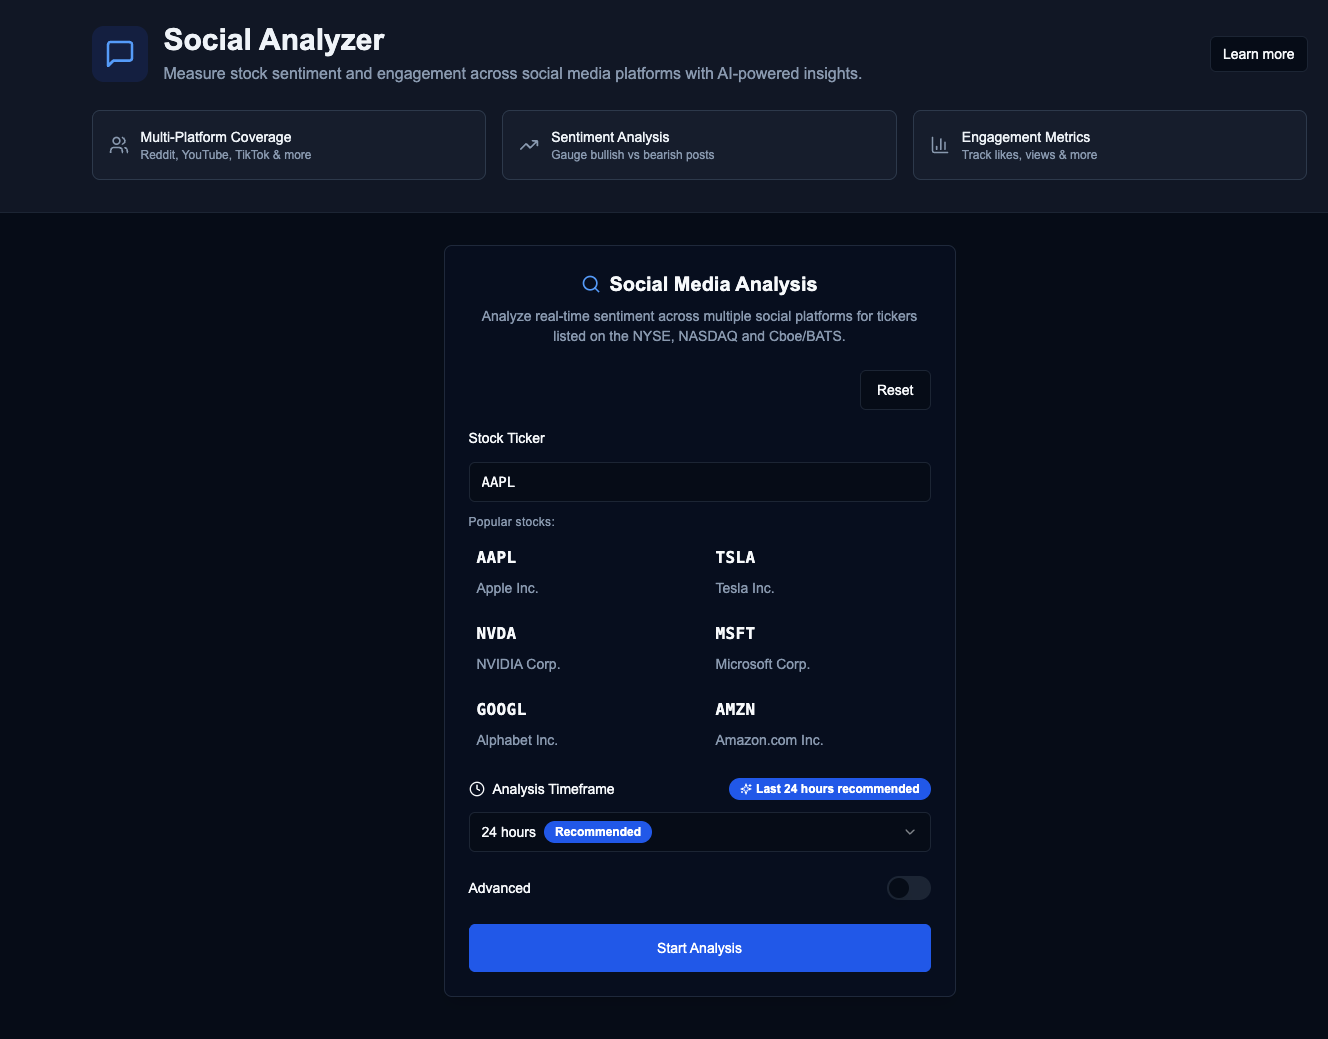
Task: Click the Learn more button
Action: [x=1258, y=54]
